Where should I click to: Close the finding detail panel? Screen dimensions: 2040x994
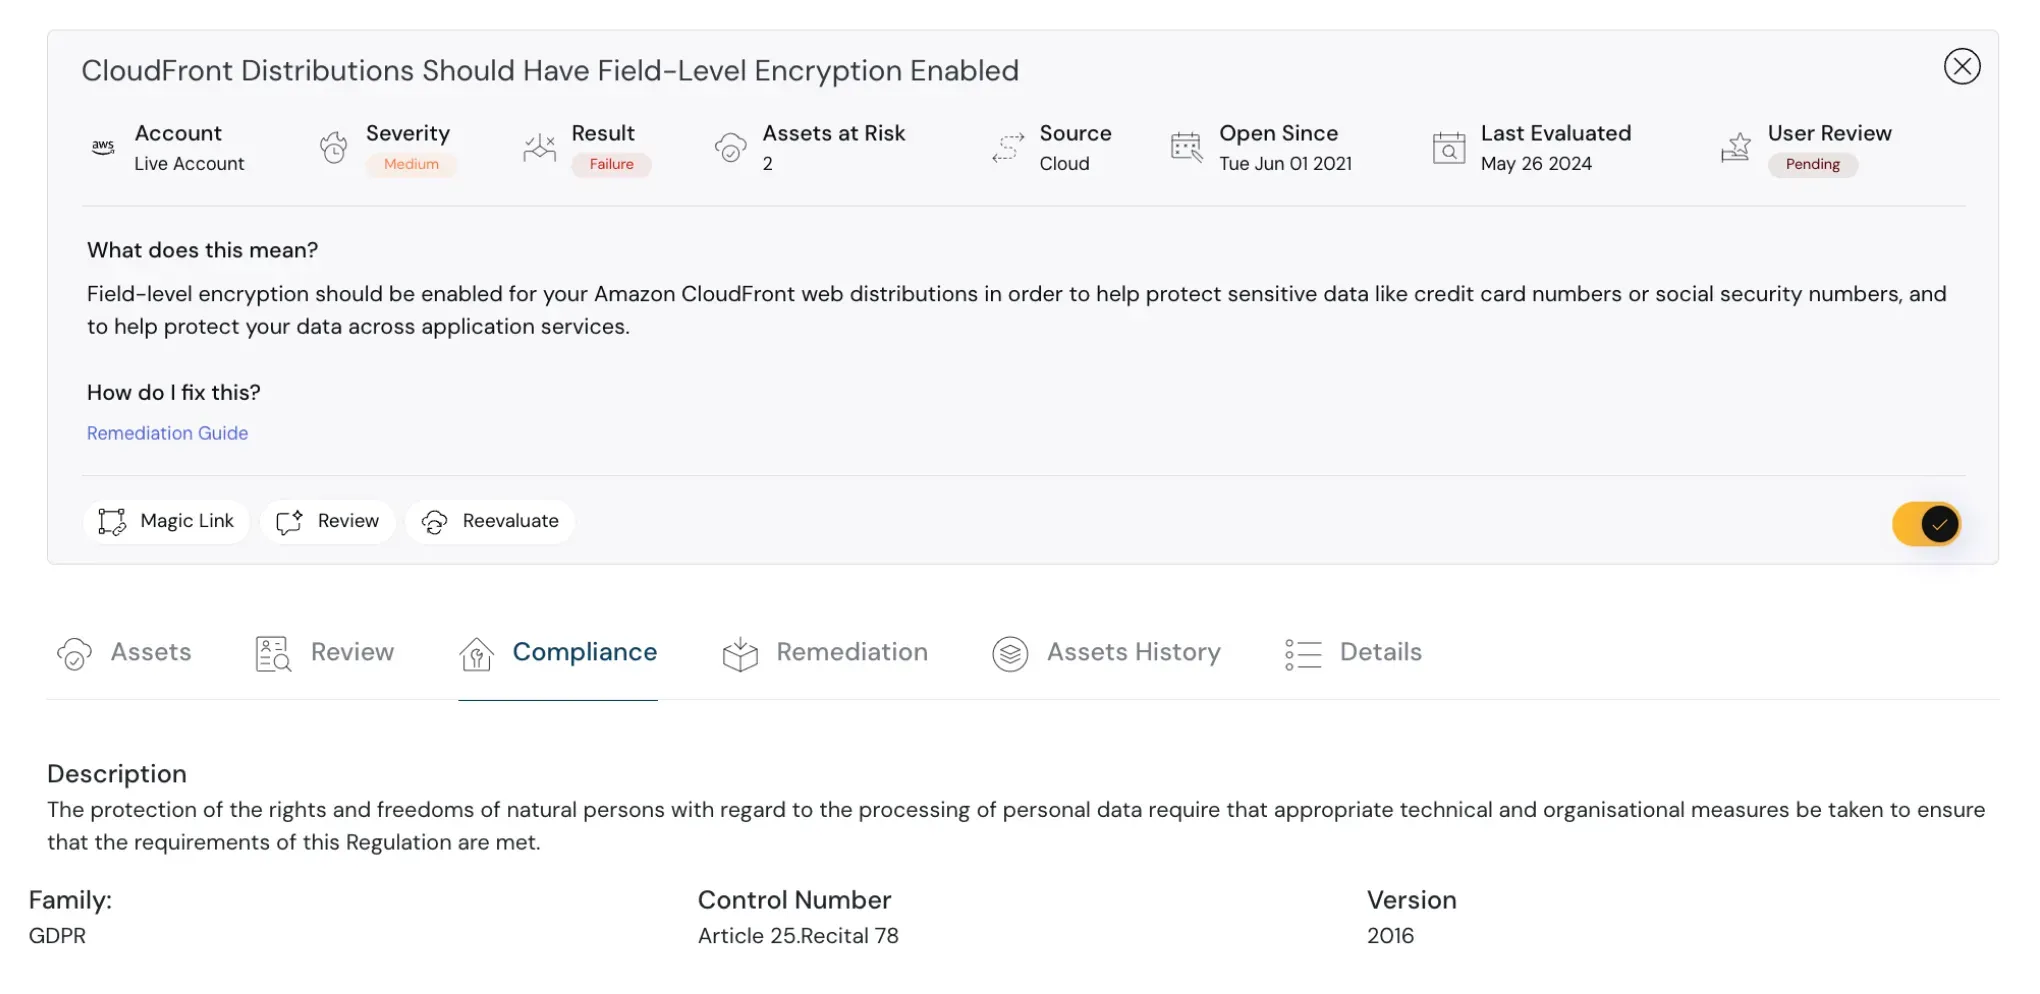pos(1962,66)
